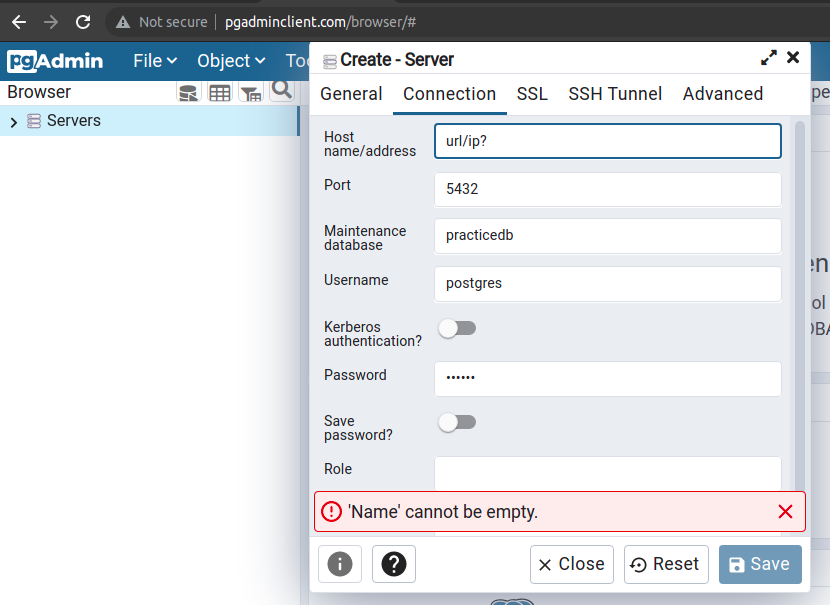Click the Query Tool database icon in Browser toolbar

188,93
